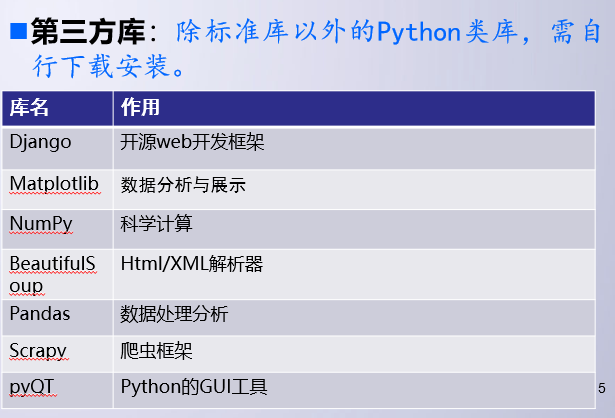Image resolution: width=615 pixels, height=418 pixels.
Task: Select the Pandas cell
Action: (x=58, y=318)
